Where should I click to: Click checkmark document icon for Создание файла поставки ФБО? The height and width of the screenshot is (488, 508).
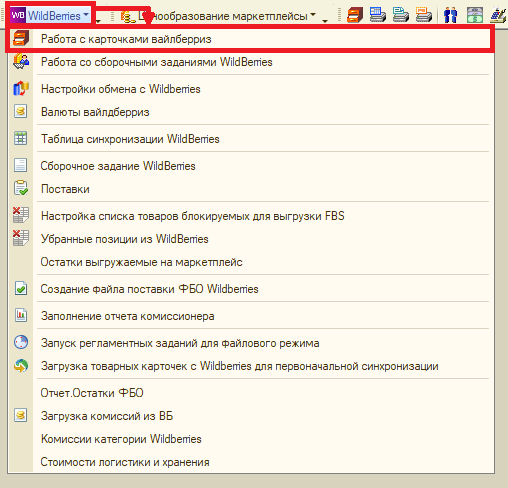pyautogui.click(x=21, y=289)
